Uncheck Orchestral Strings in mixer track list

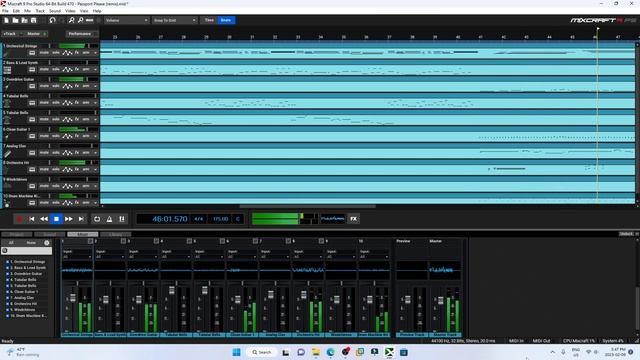pyautogui.click(x=7, y=262)
